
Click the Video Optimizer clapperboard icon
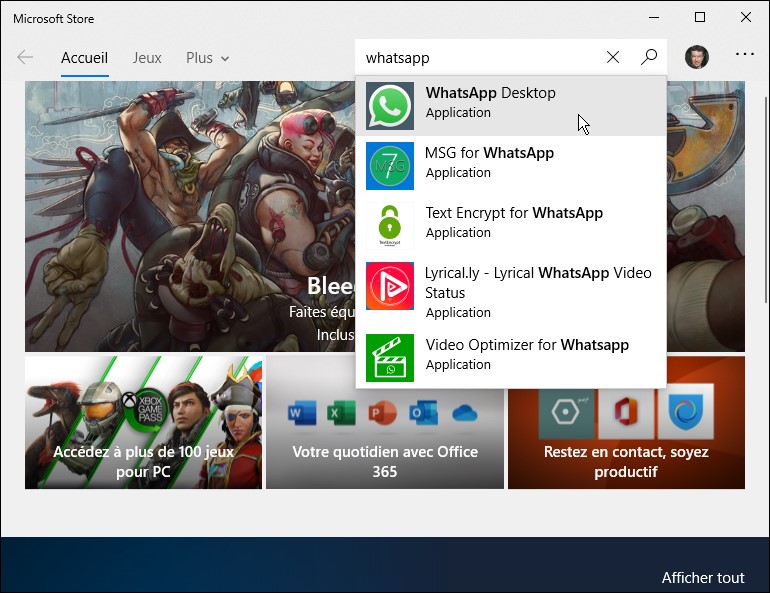pyautogui.click(x=390, y=358)
